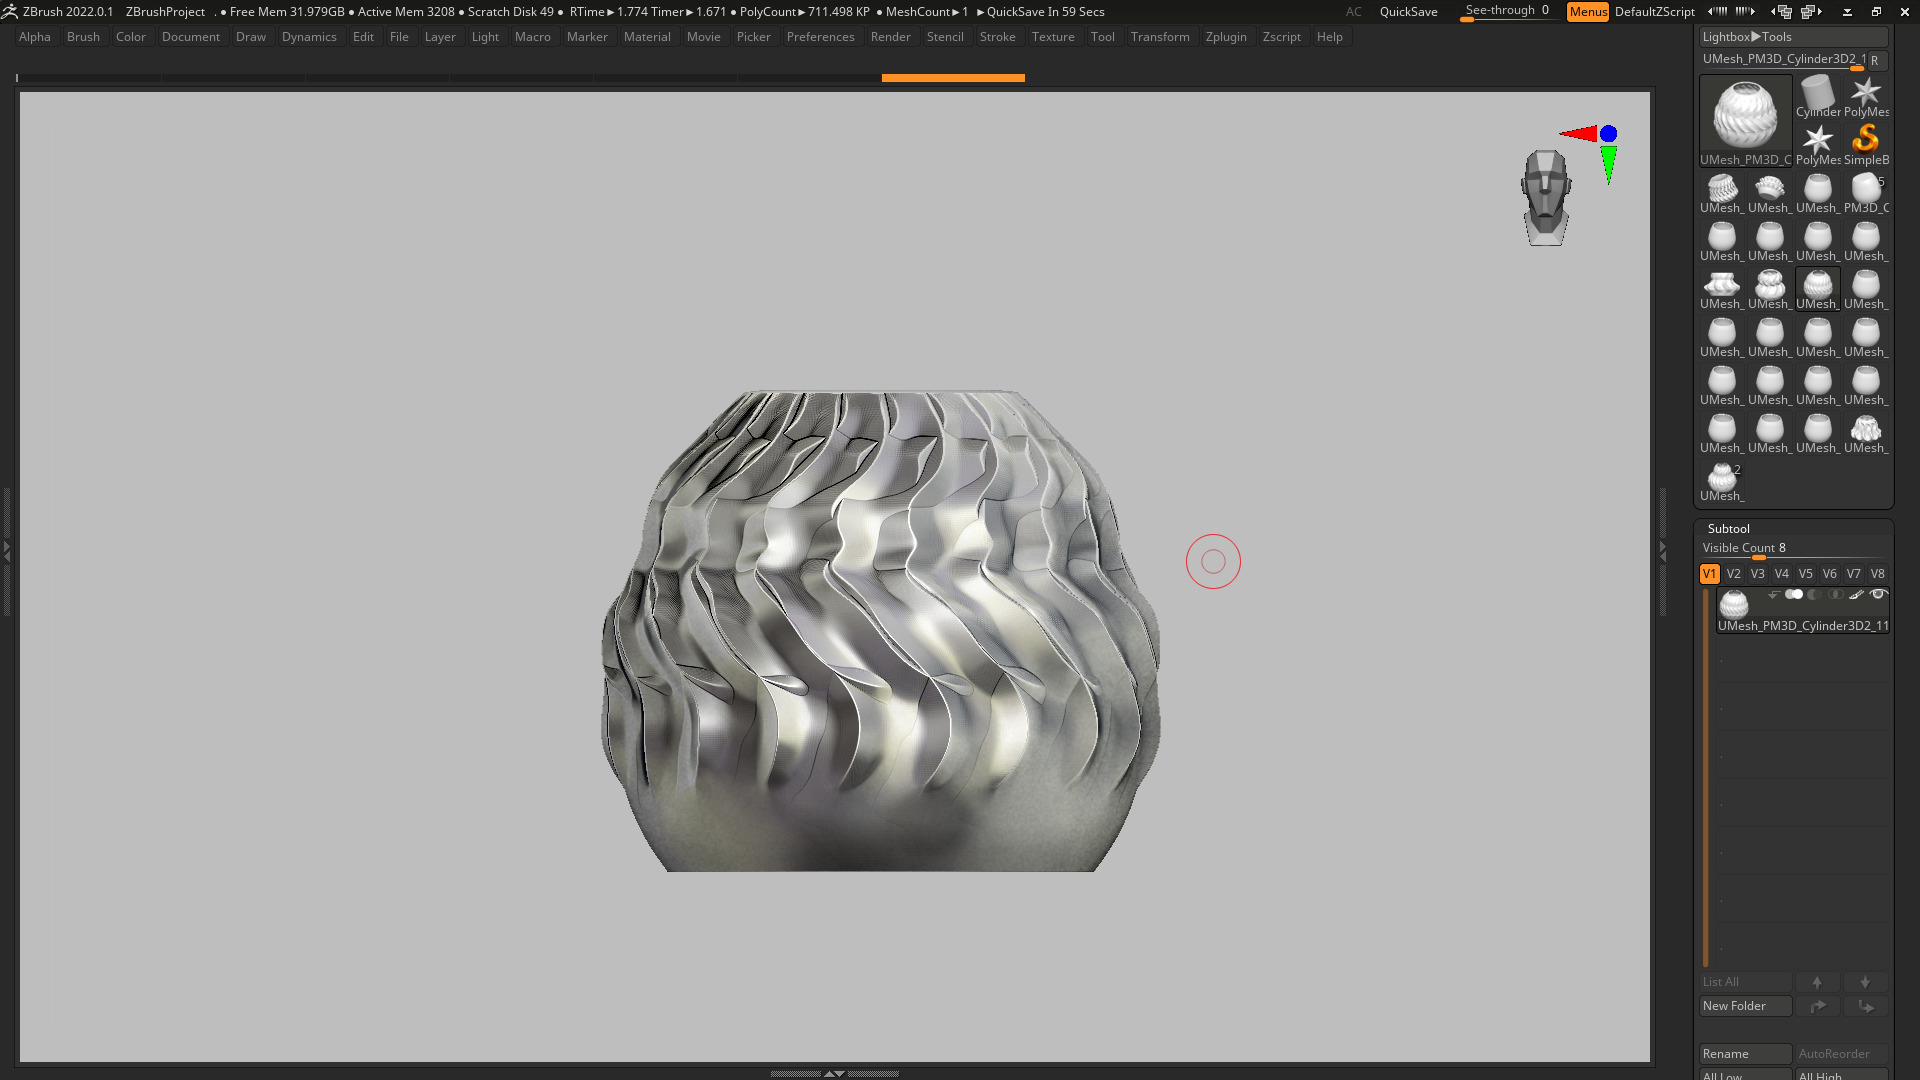Select the PM3D_C tool thumbnail
1920x1080 pixels.
pyautogui.click(x=1866, y=192)
